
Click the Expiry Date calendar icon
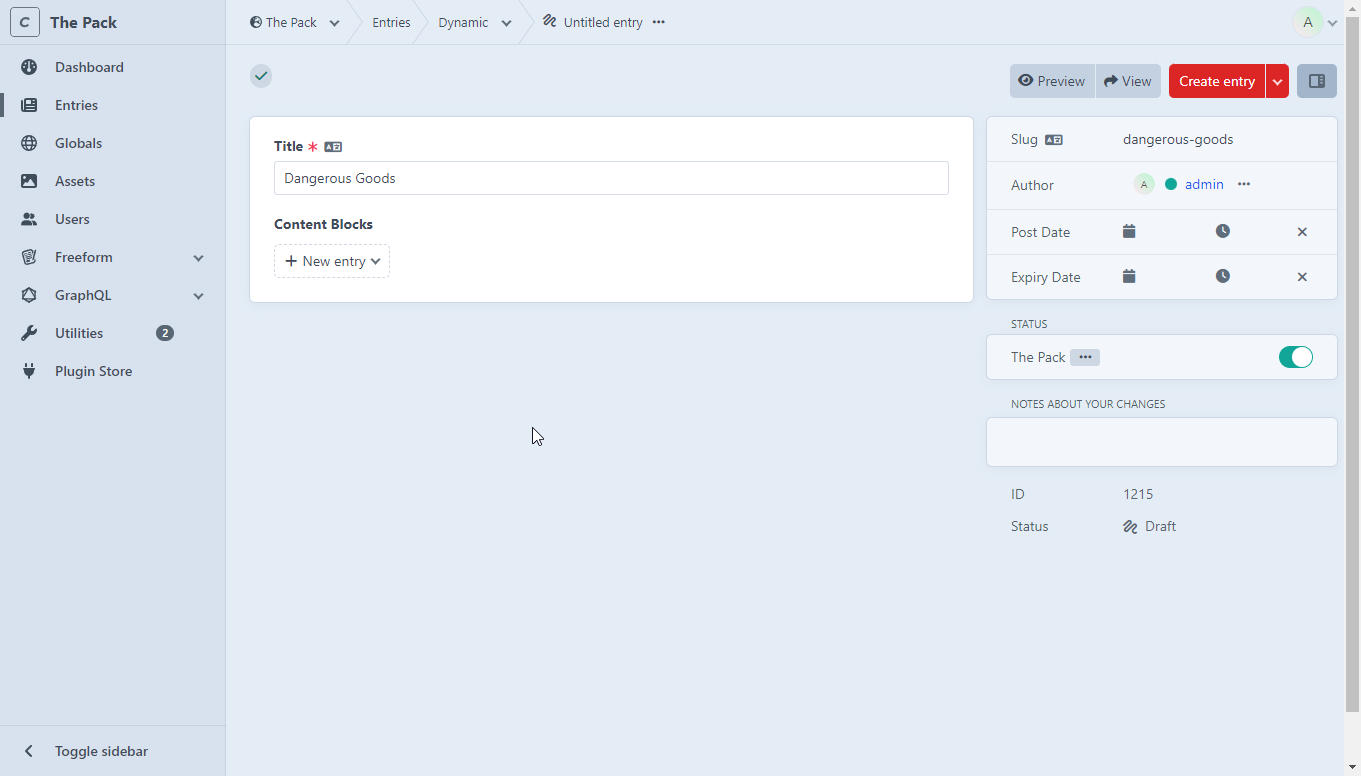coord(1129,276)
